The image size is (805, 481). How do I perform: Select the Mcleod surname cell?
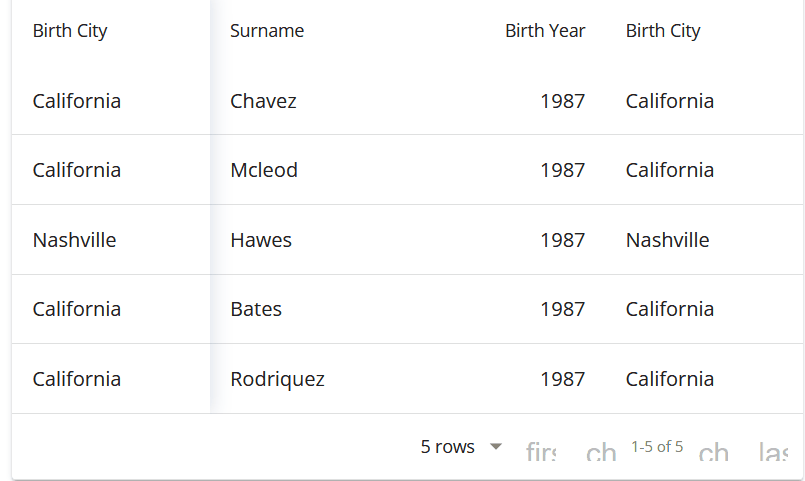pyautogui.click(x=264, y=170)
